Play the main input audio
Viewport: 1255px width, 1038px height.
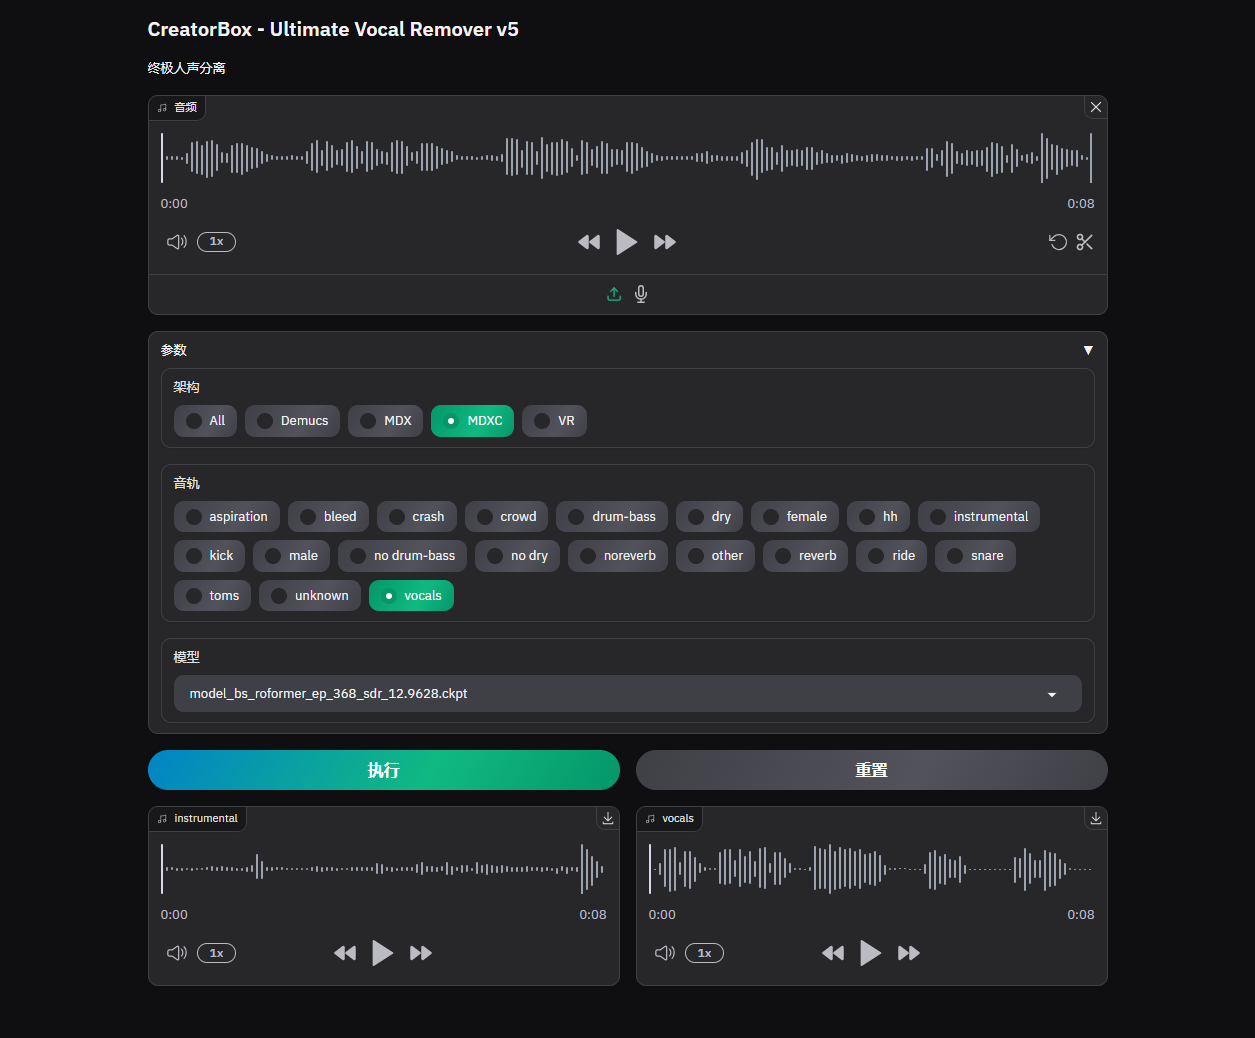[626, 242]
